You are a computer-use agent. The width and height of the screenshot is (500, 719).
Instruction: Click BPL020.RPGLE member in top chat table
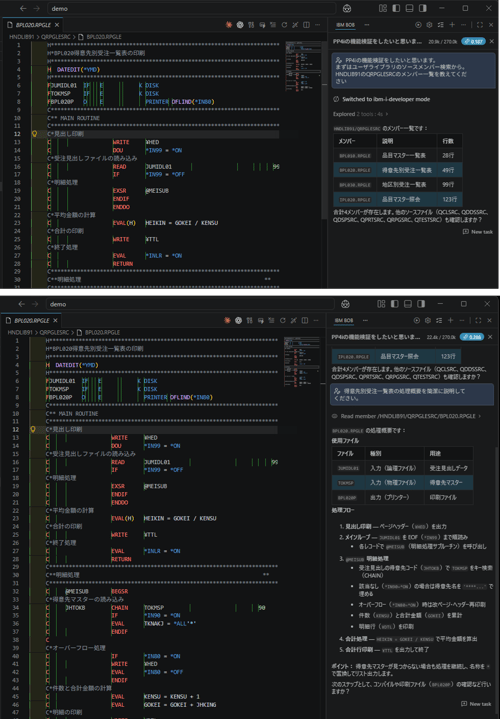pos(355,170)
